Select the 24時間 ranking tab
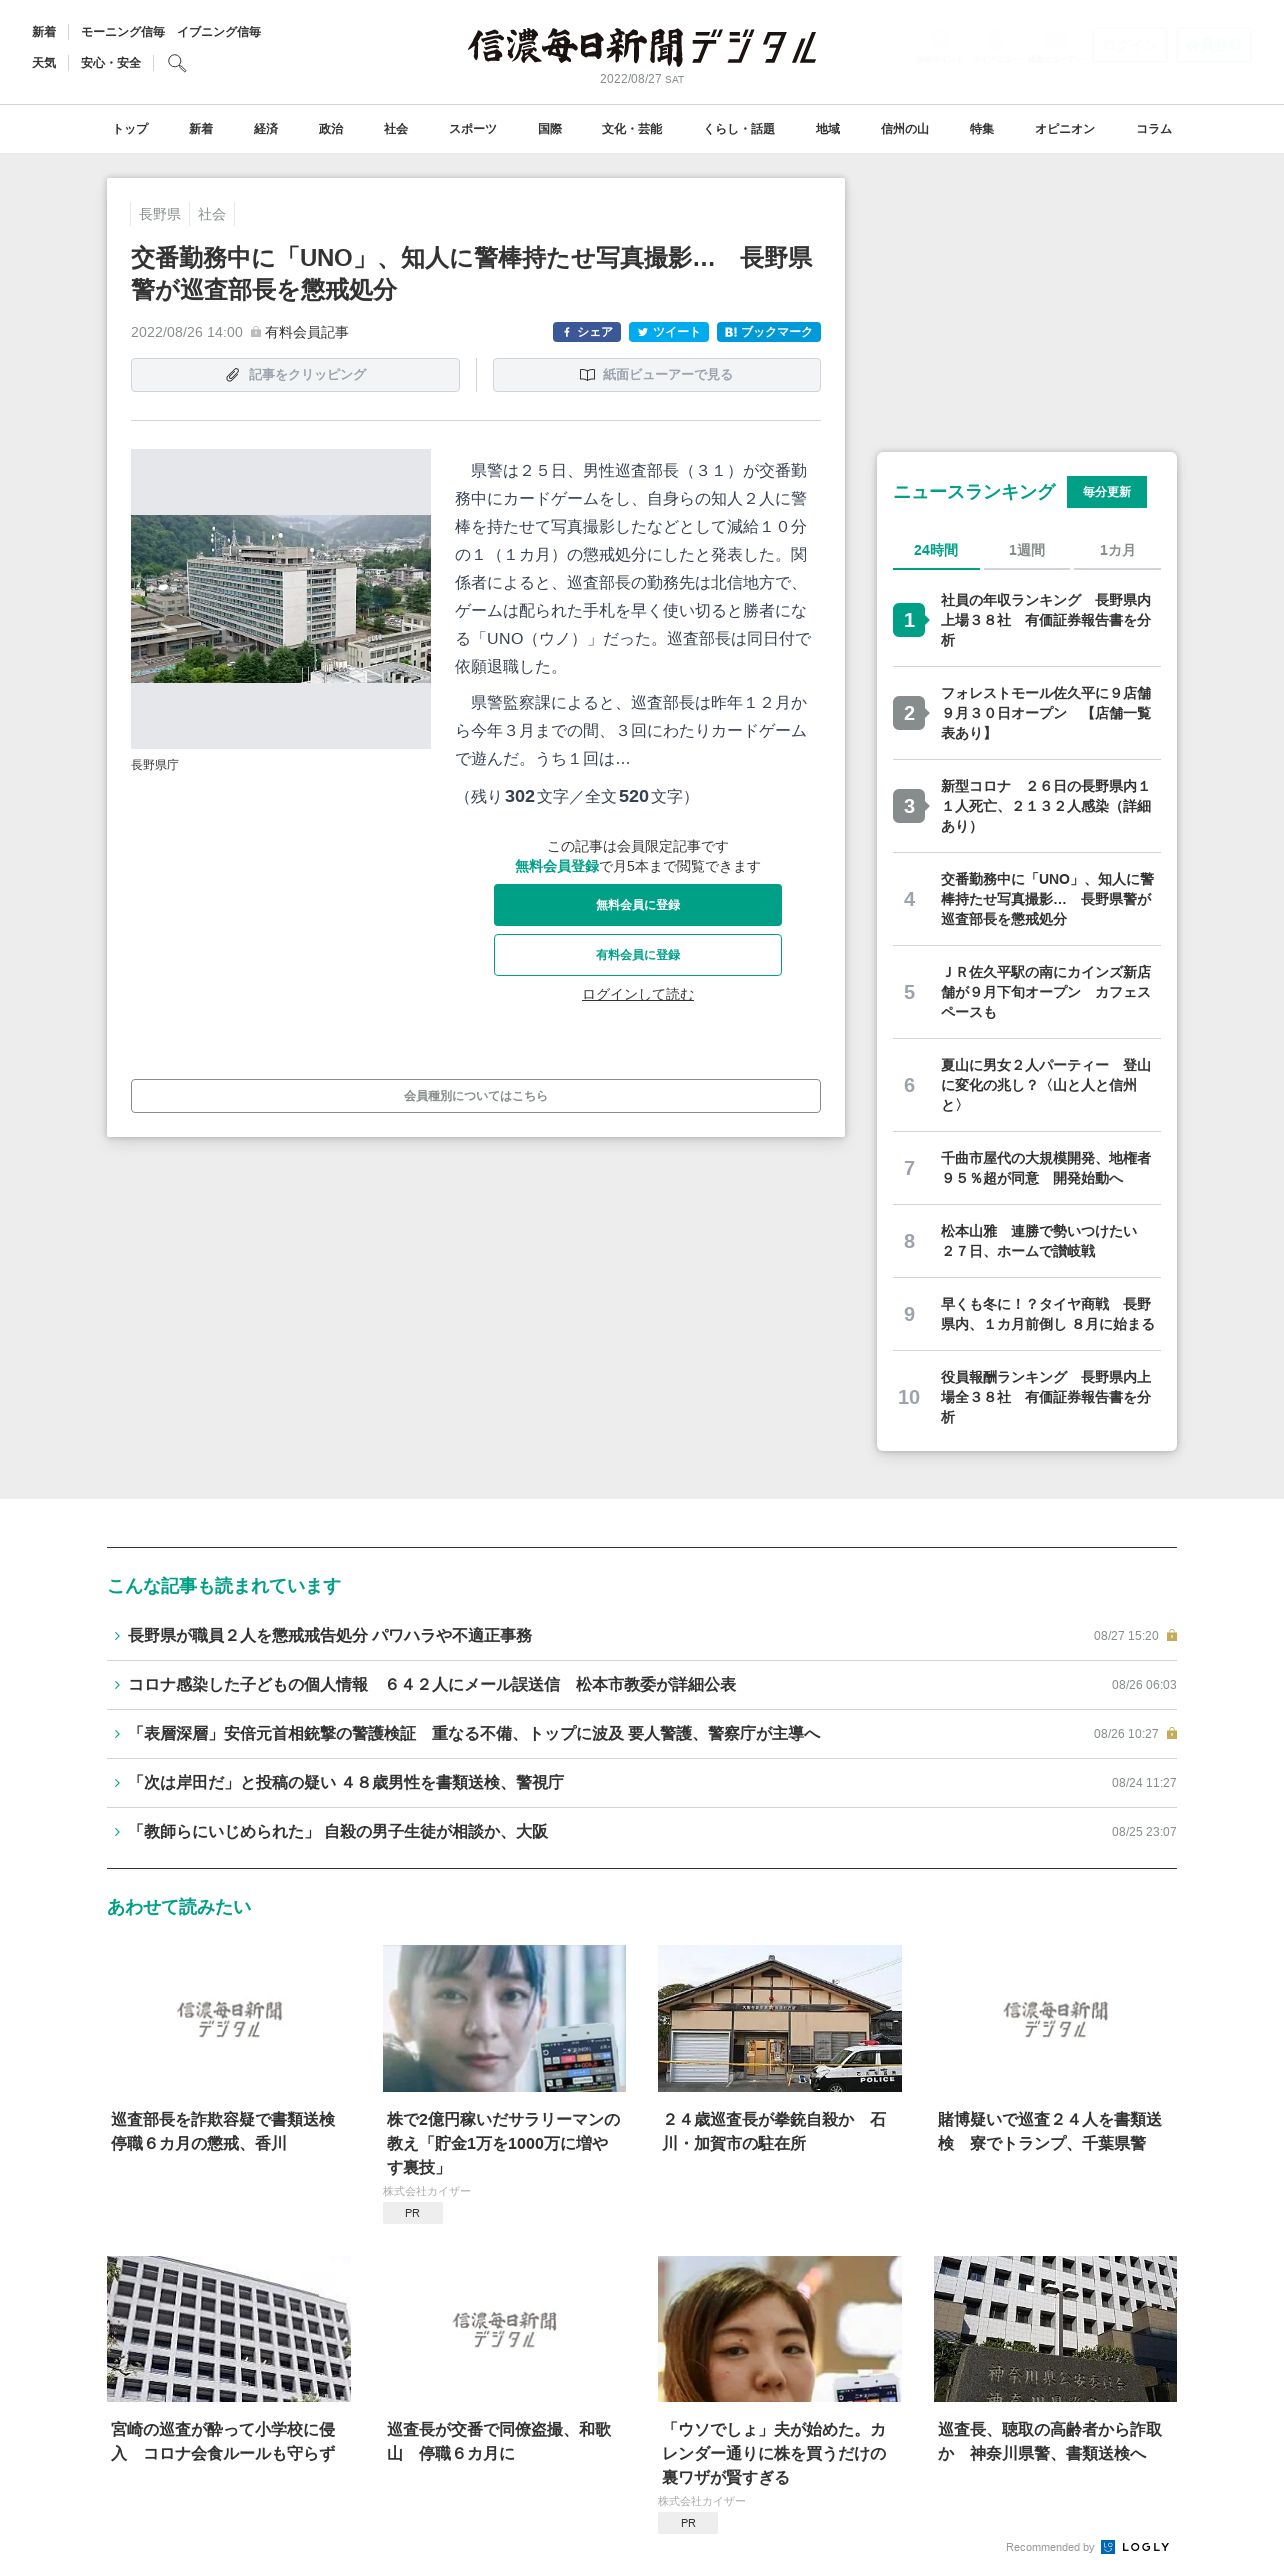1284x2568 pixels. [936, 550]
